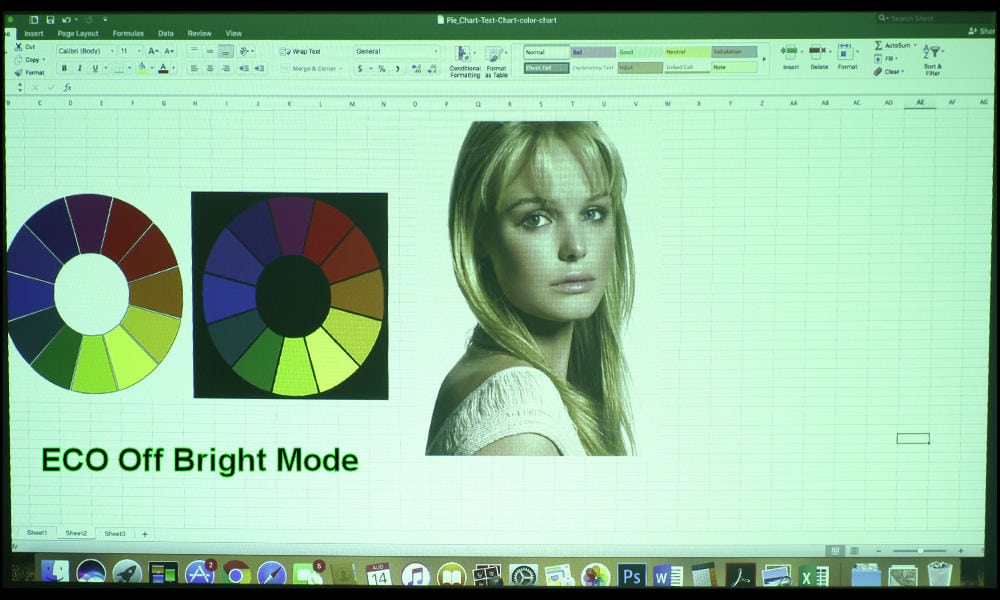Click the Save icon in title bar
Viewport: 1000px width, 600px height.
50,19
